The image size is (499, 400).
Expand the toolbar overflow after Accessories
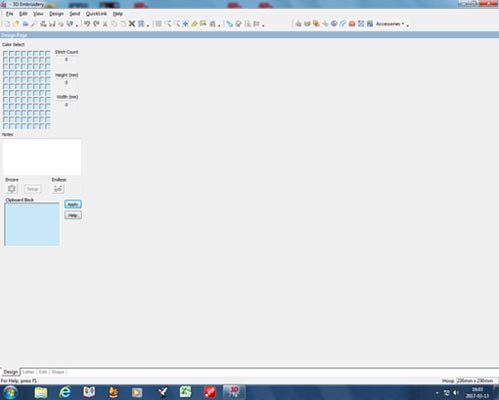407,25
